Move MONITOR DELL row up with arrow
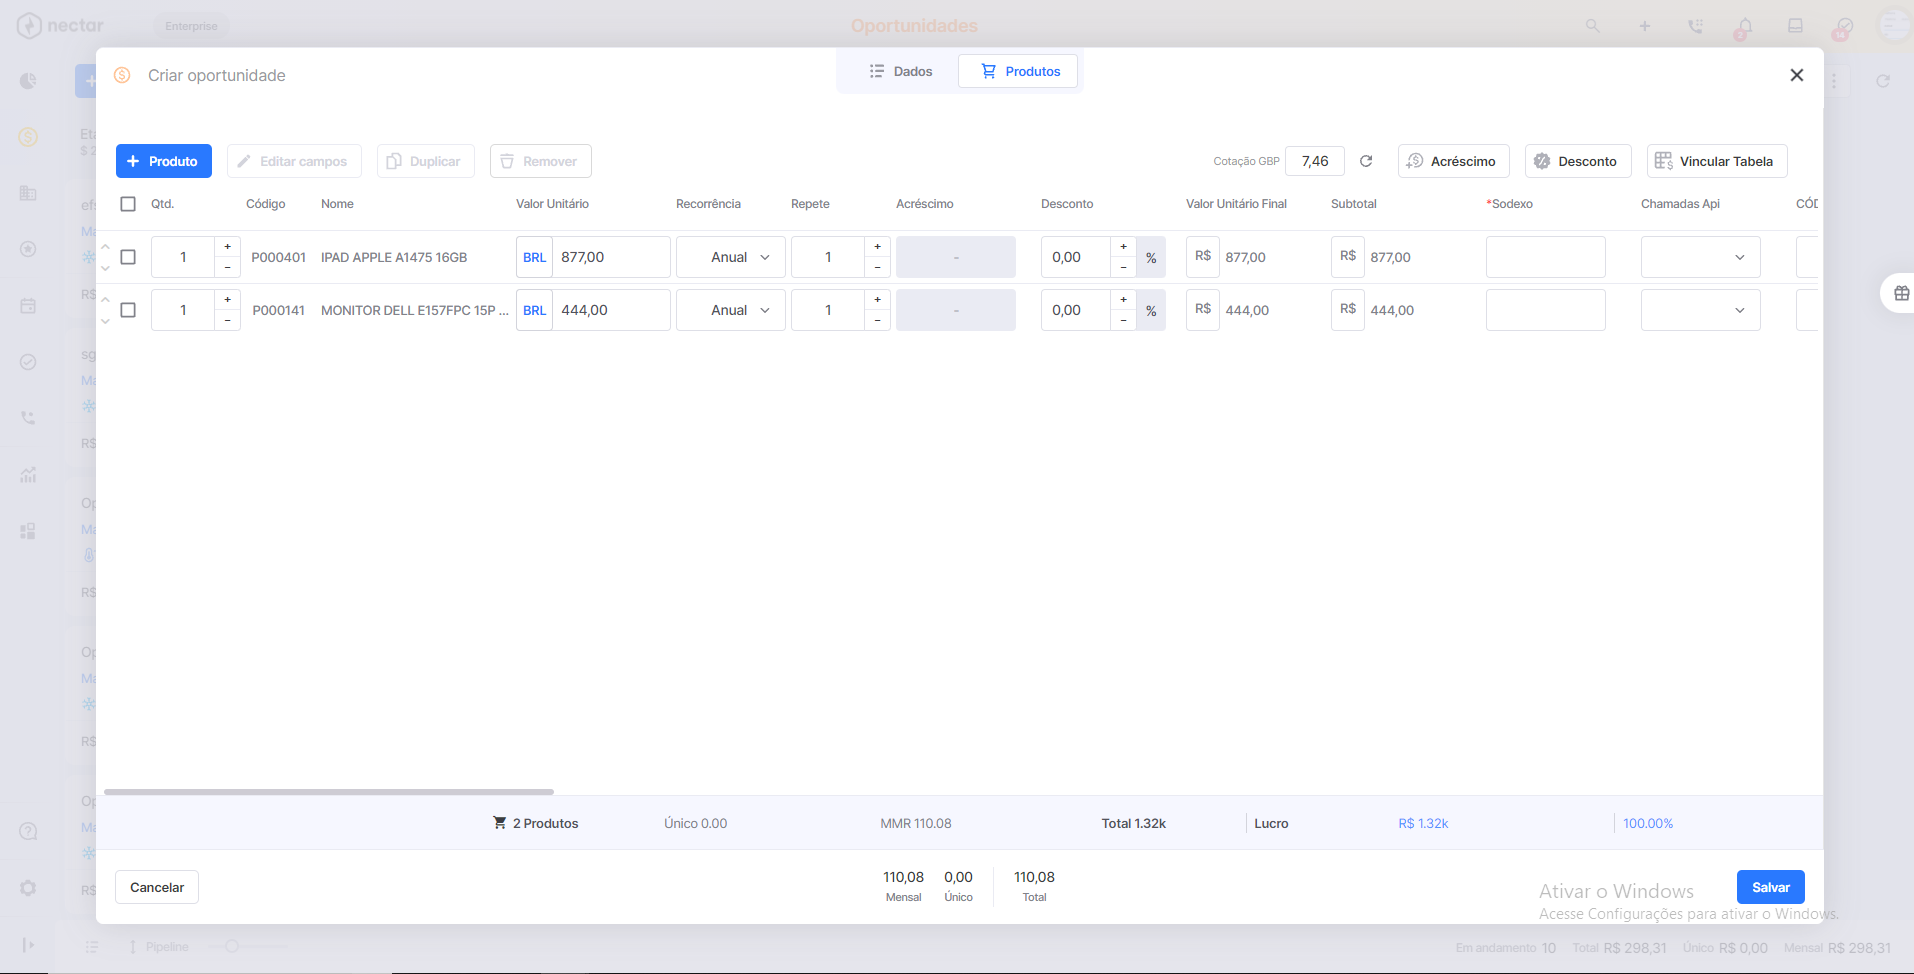This screenshot has width=1914, height=974. point(105,299)
